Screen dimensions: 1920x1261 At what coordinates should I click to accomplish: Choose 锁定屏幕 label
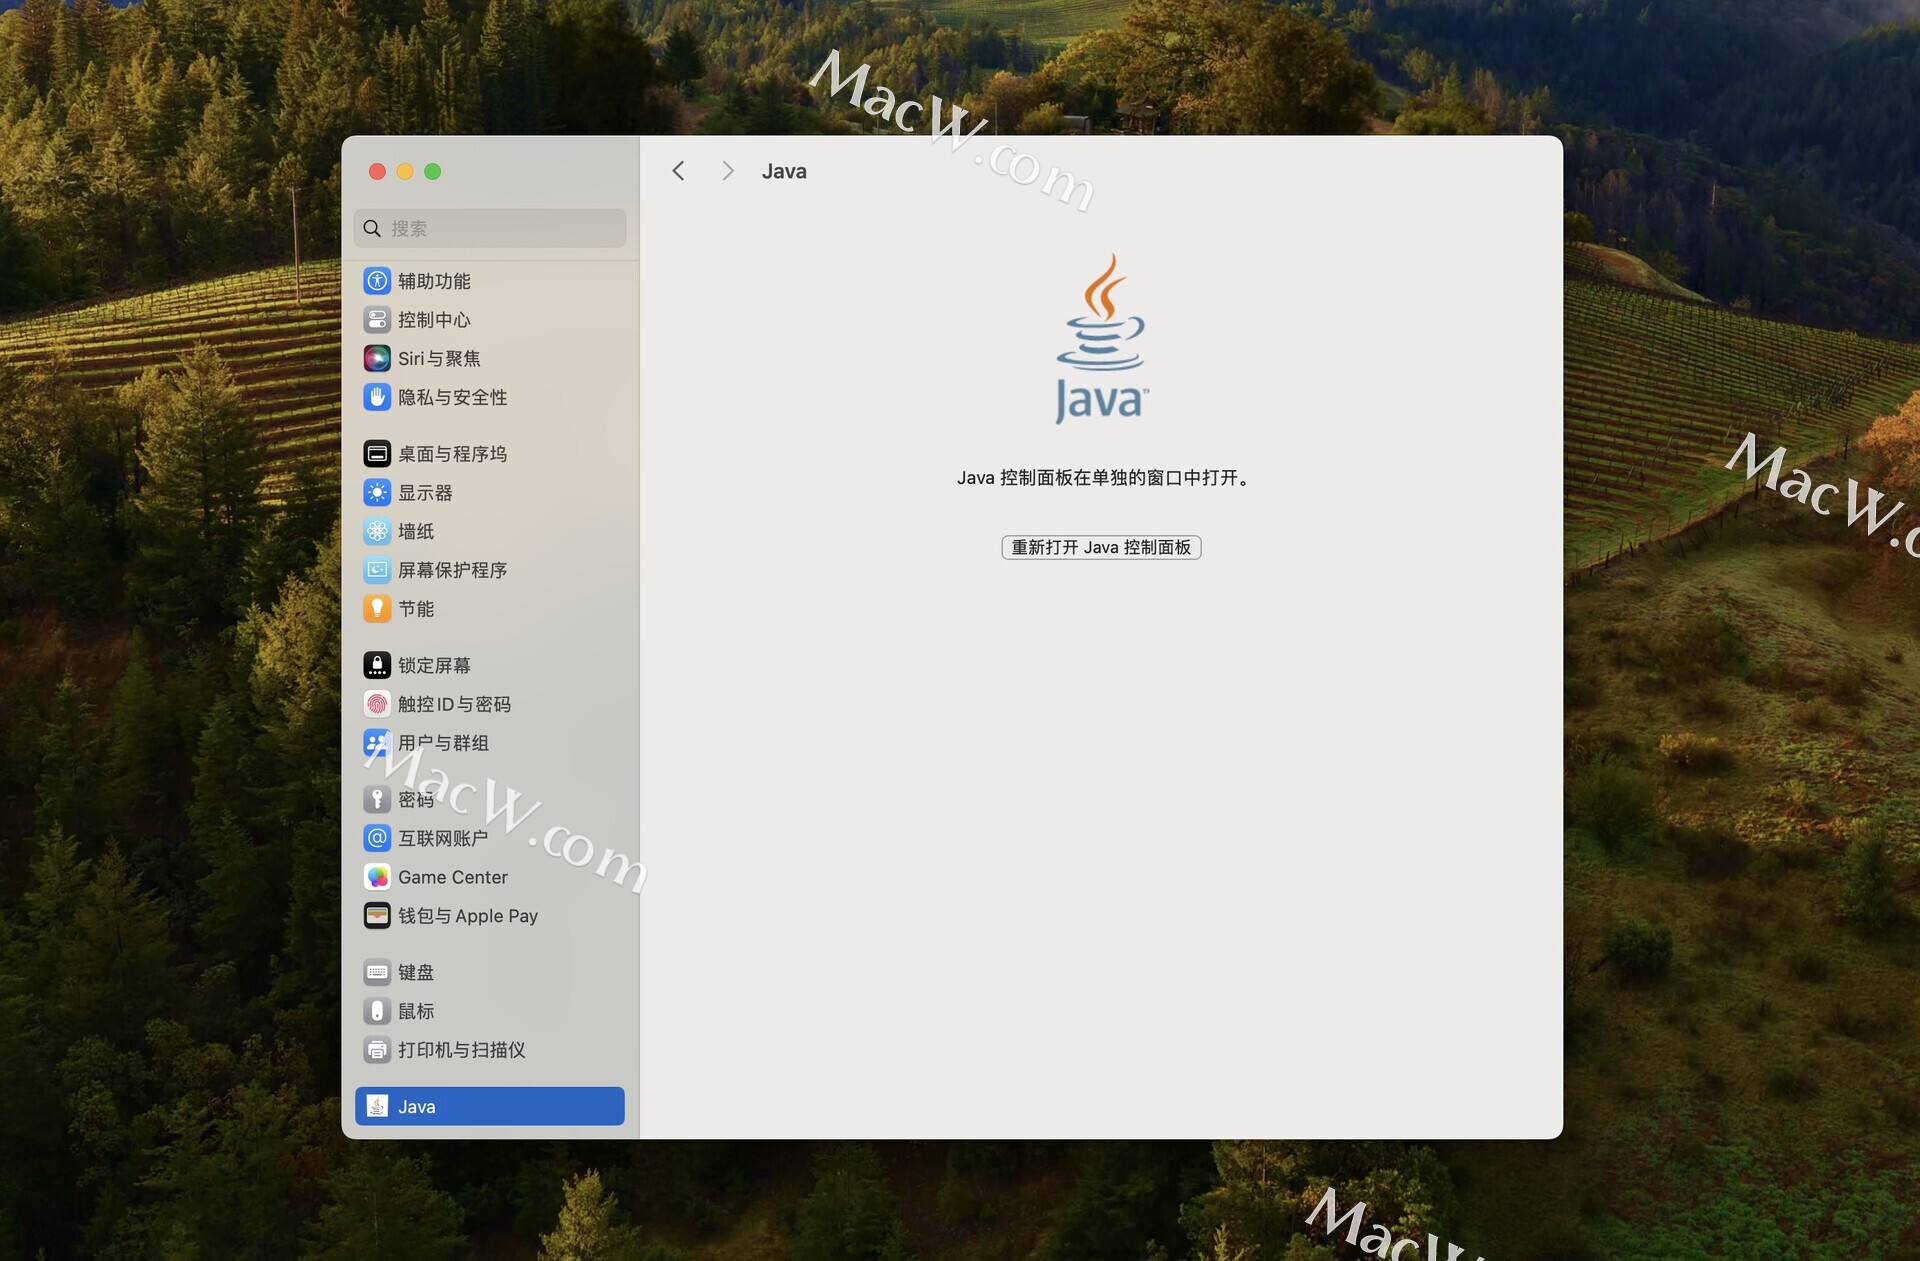coord(434,665)
